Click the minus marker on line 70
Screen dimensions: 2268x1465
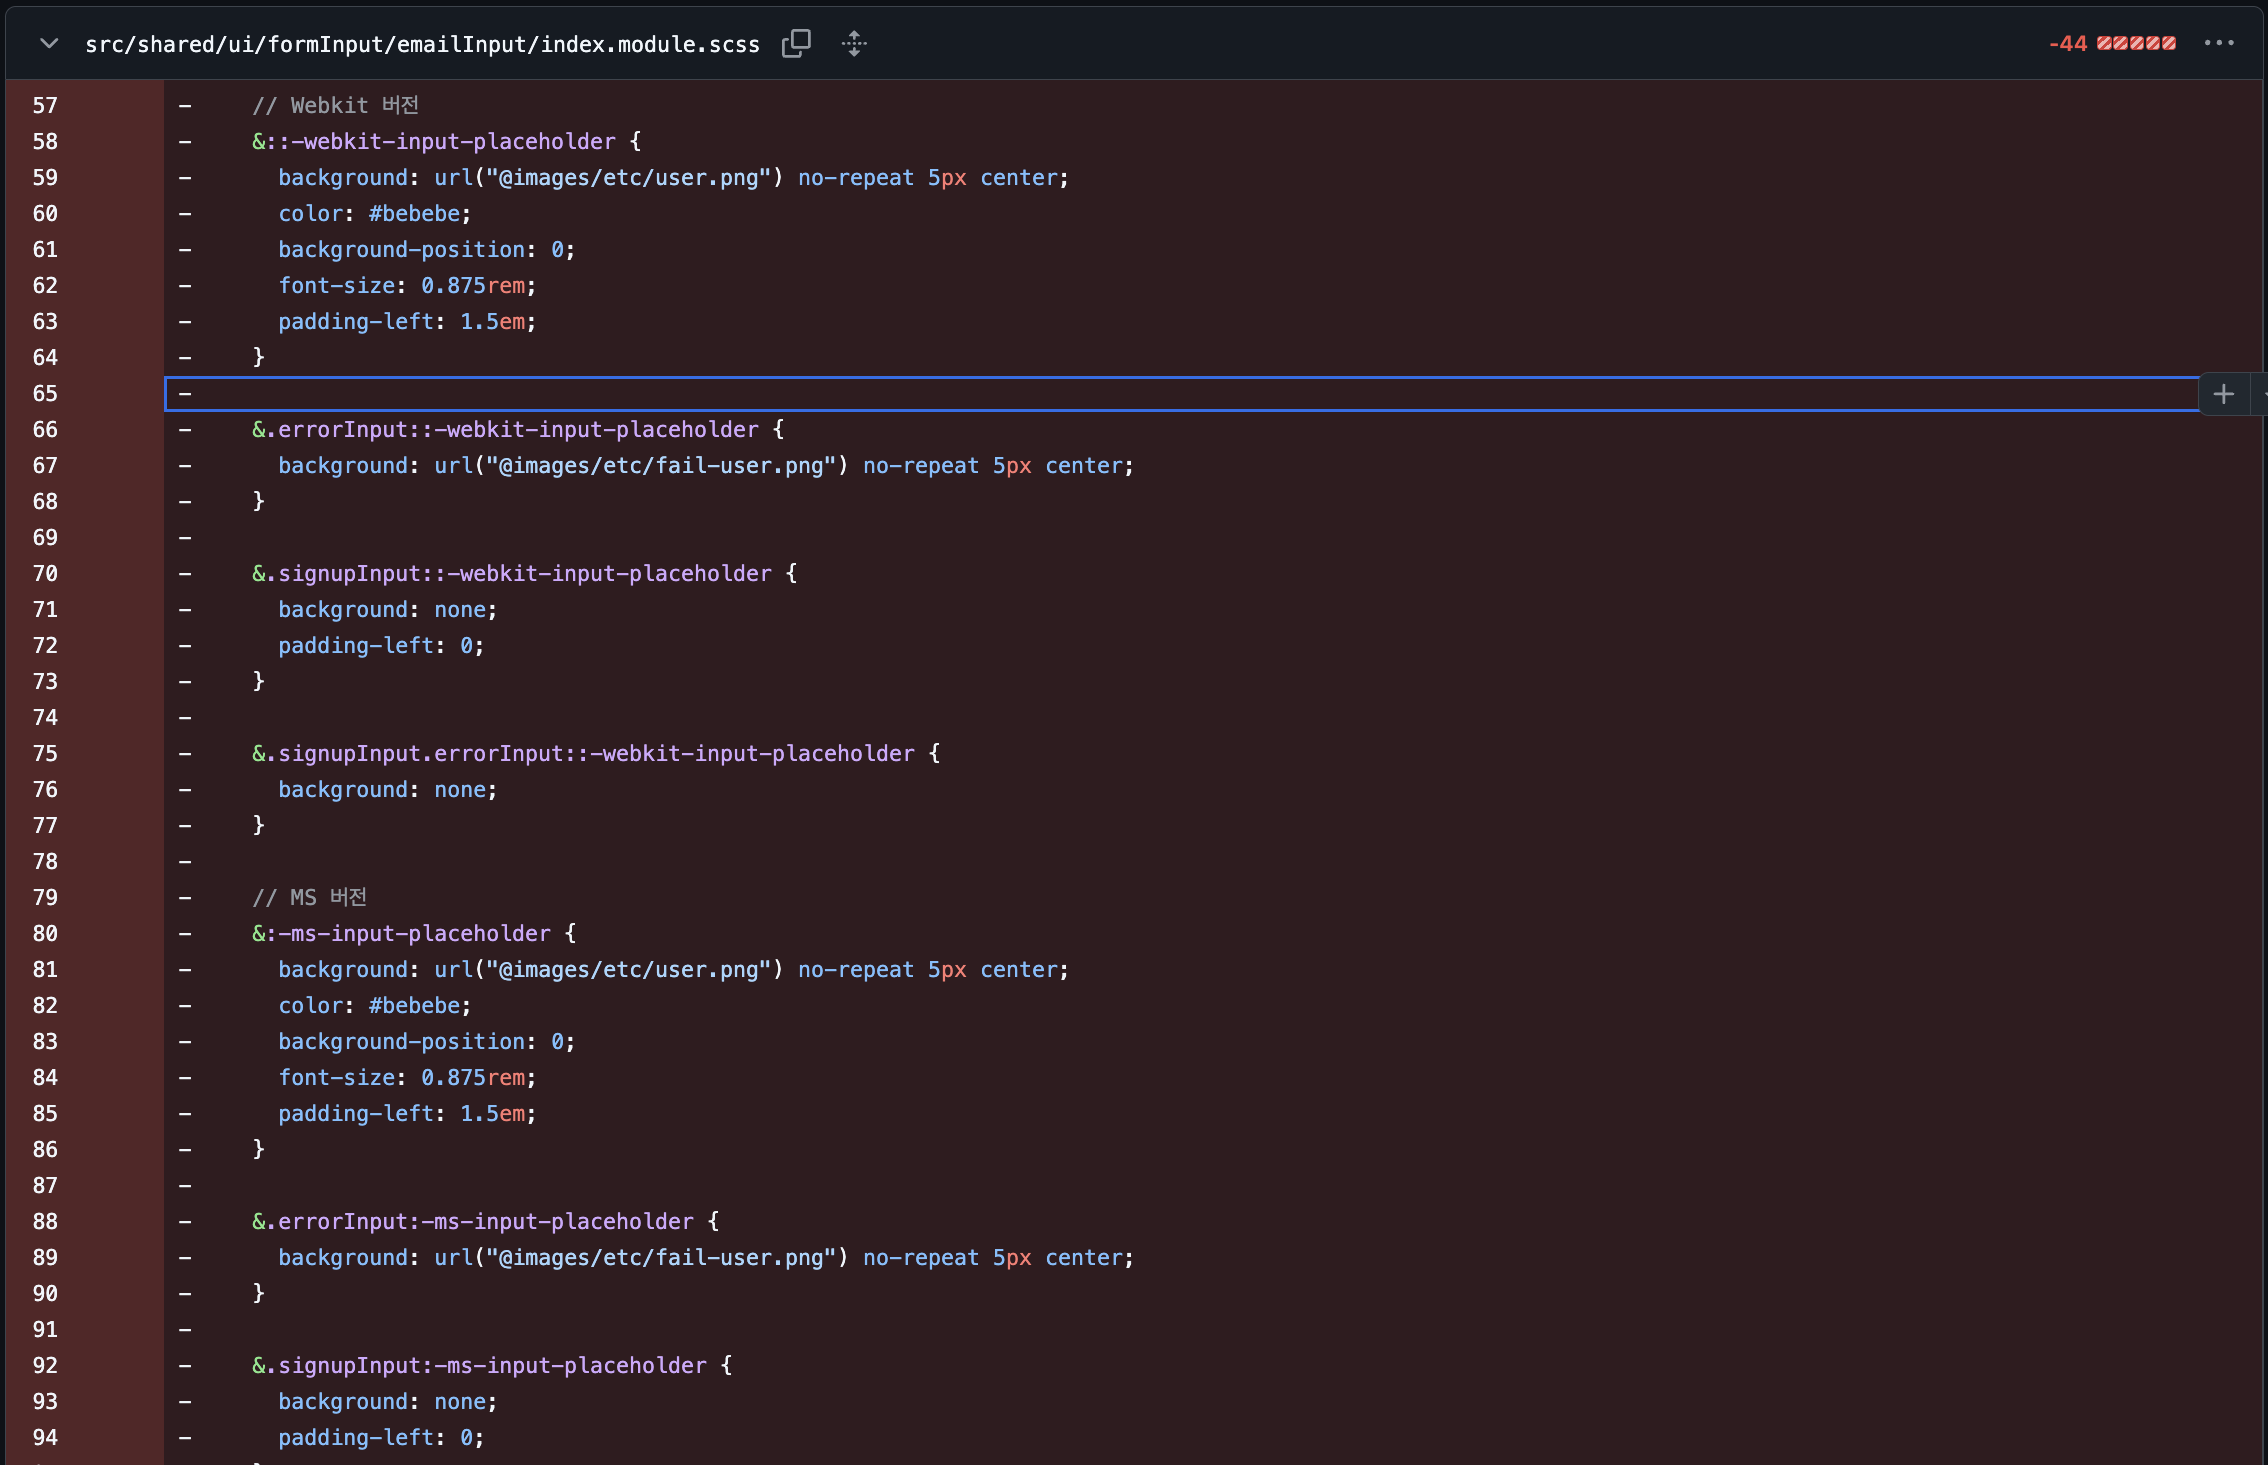coord(185,574)
